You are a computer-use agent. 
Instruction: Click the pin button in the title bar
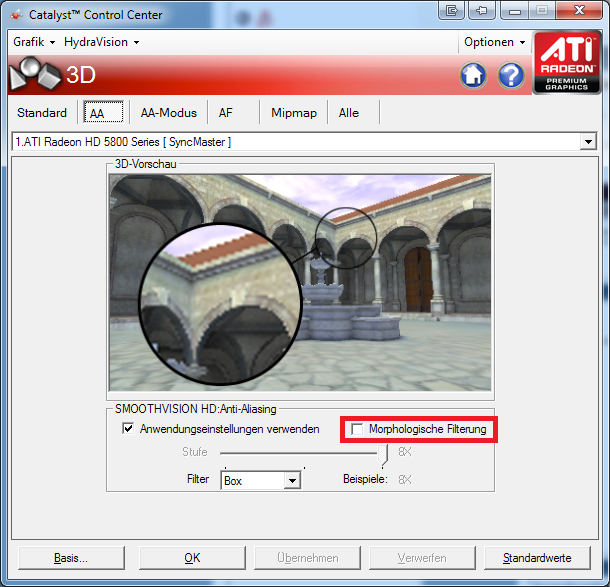coord(482,10)
